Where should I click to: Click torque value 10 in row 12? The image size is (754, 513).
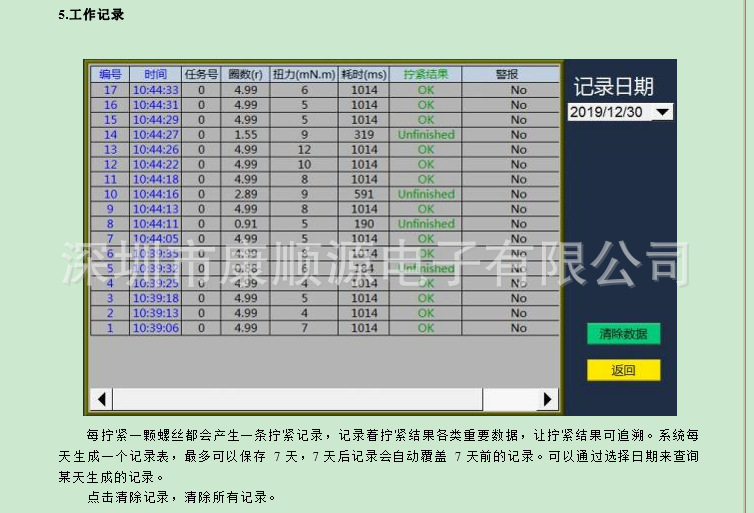point(304,164)
